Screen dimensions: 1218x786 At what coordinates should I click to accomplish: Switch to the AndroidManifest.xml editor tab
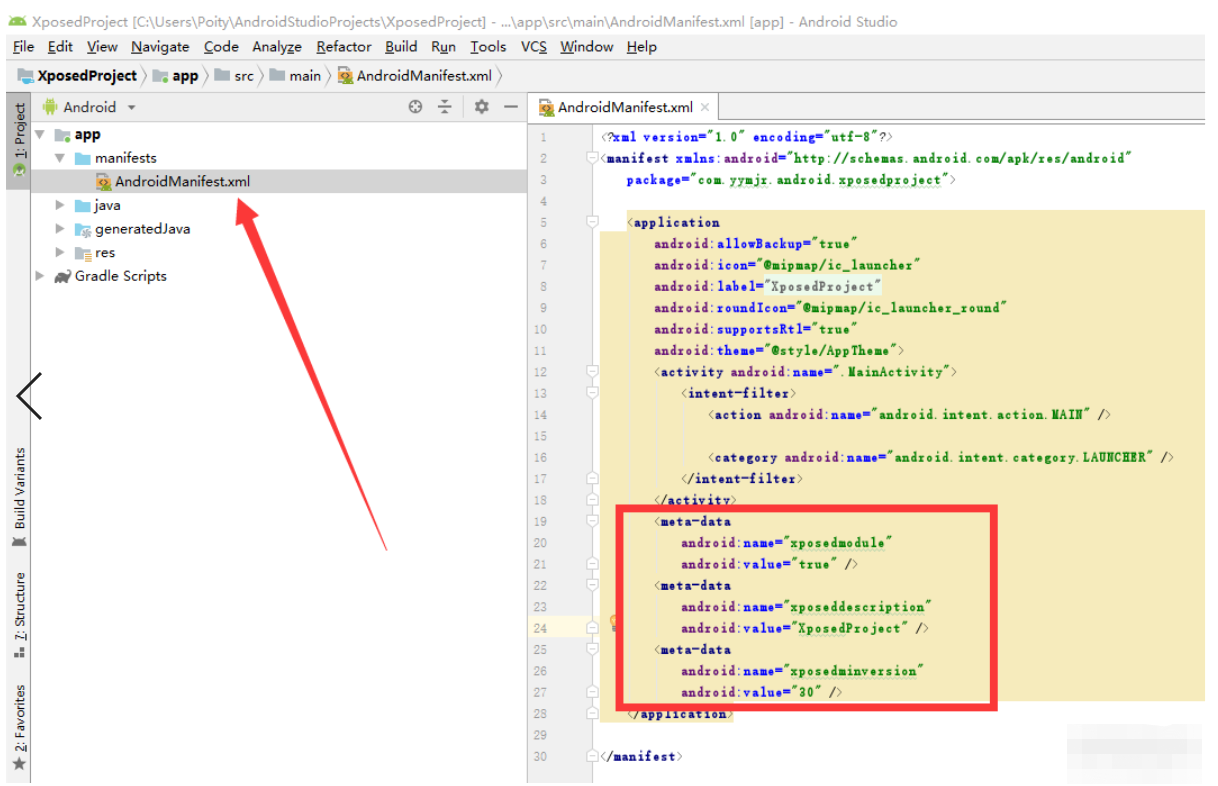624,107
